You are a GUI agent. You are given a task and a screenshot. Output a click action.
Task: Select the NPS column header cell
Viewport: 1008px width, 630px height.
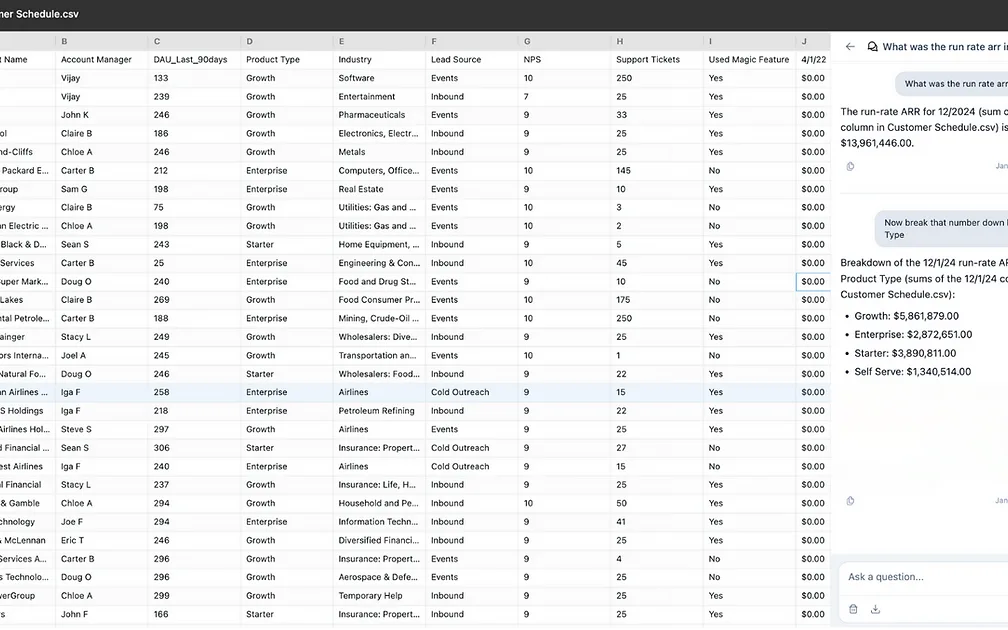point(532,59)
